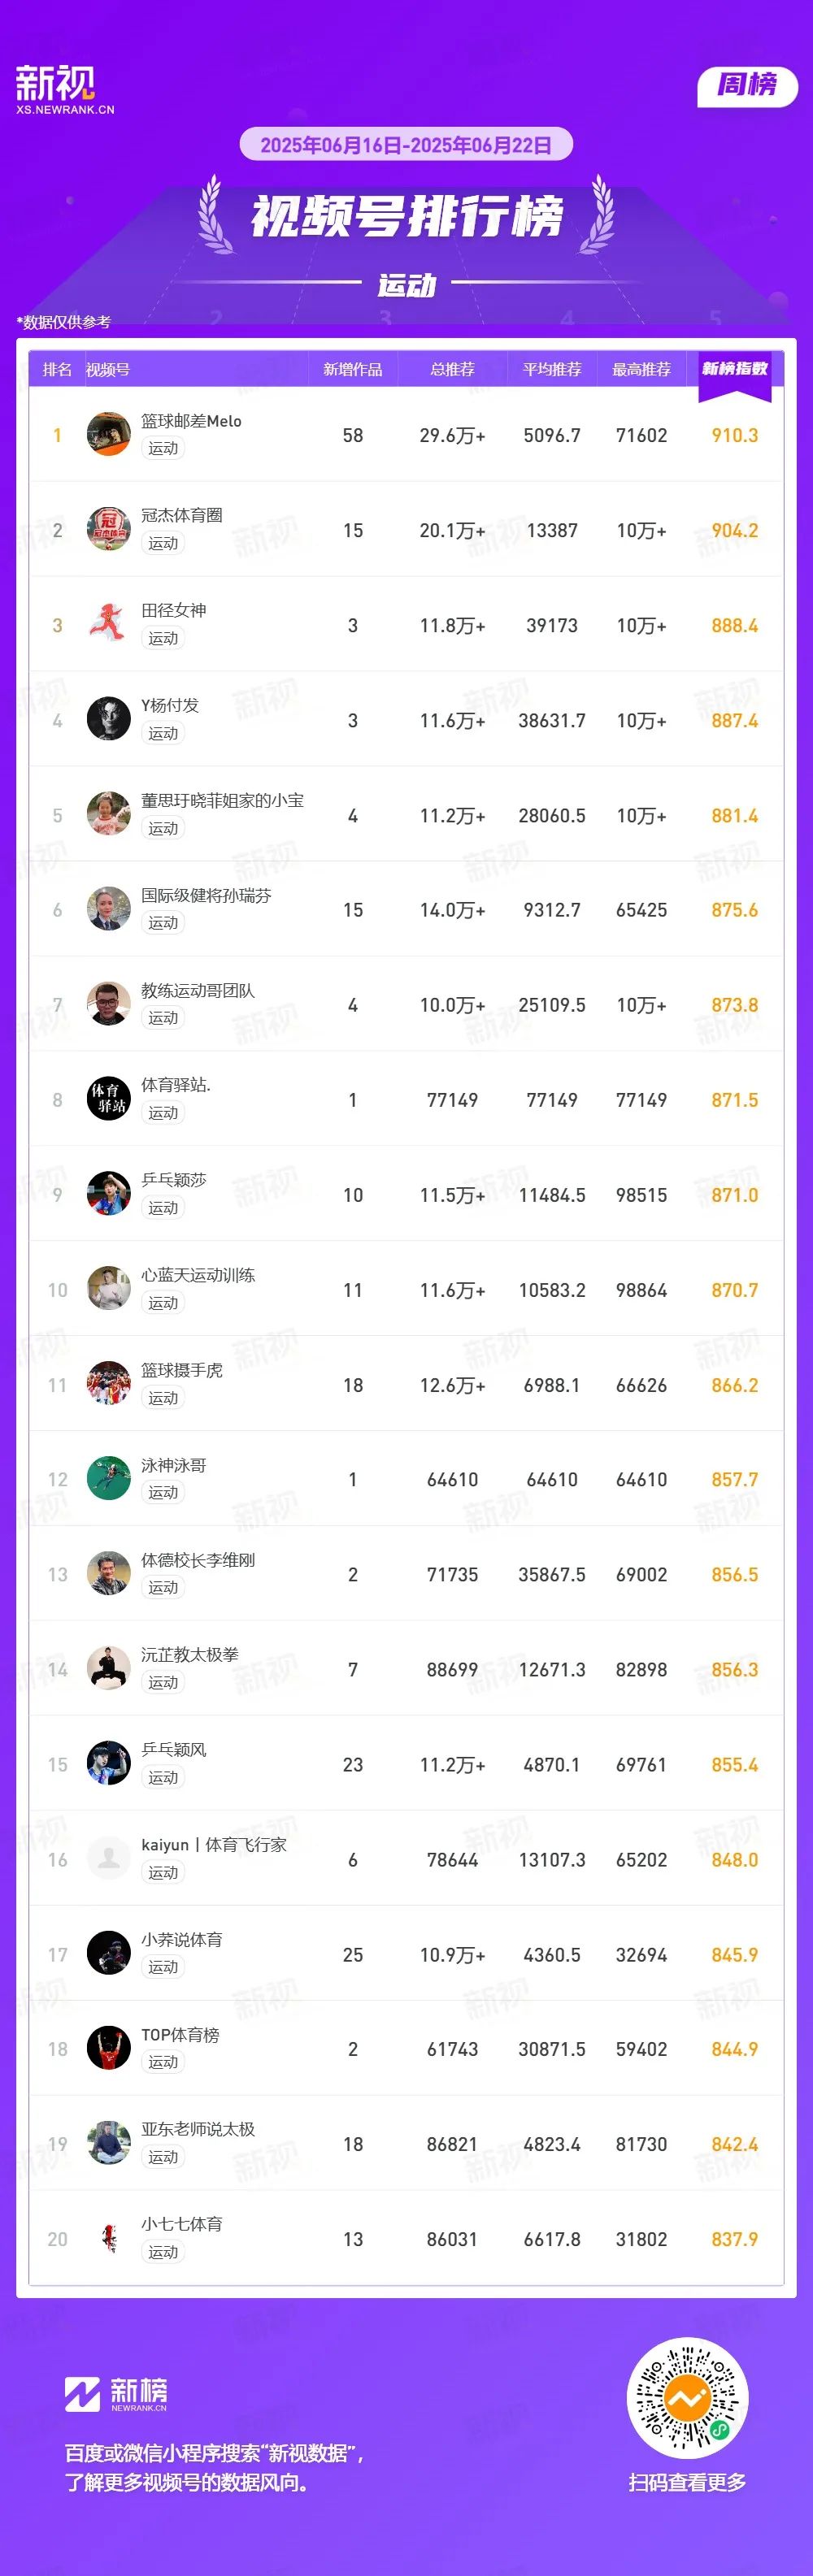813x2576 pixels.
Task: Click the TOP体育榜 avatar
Action: pos(109,2049)
